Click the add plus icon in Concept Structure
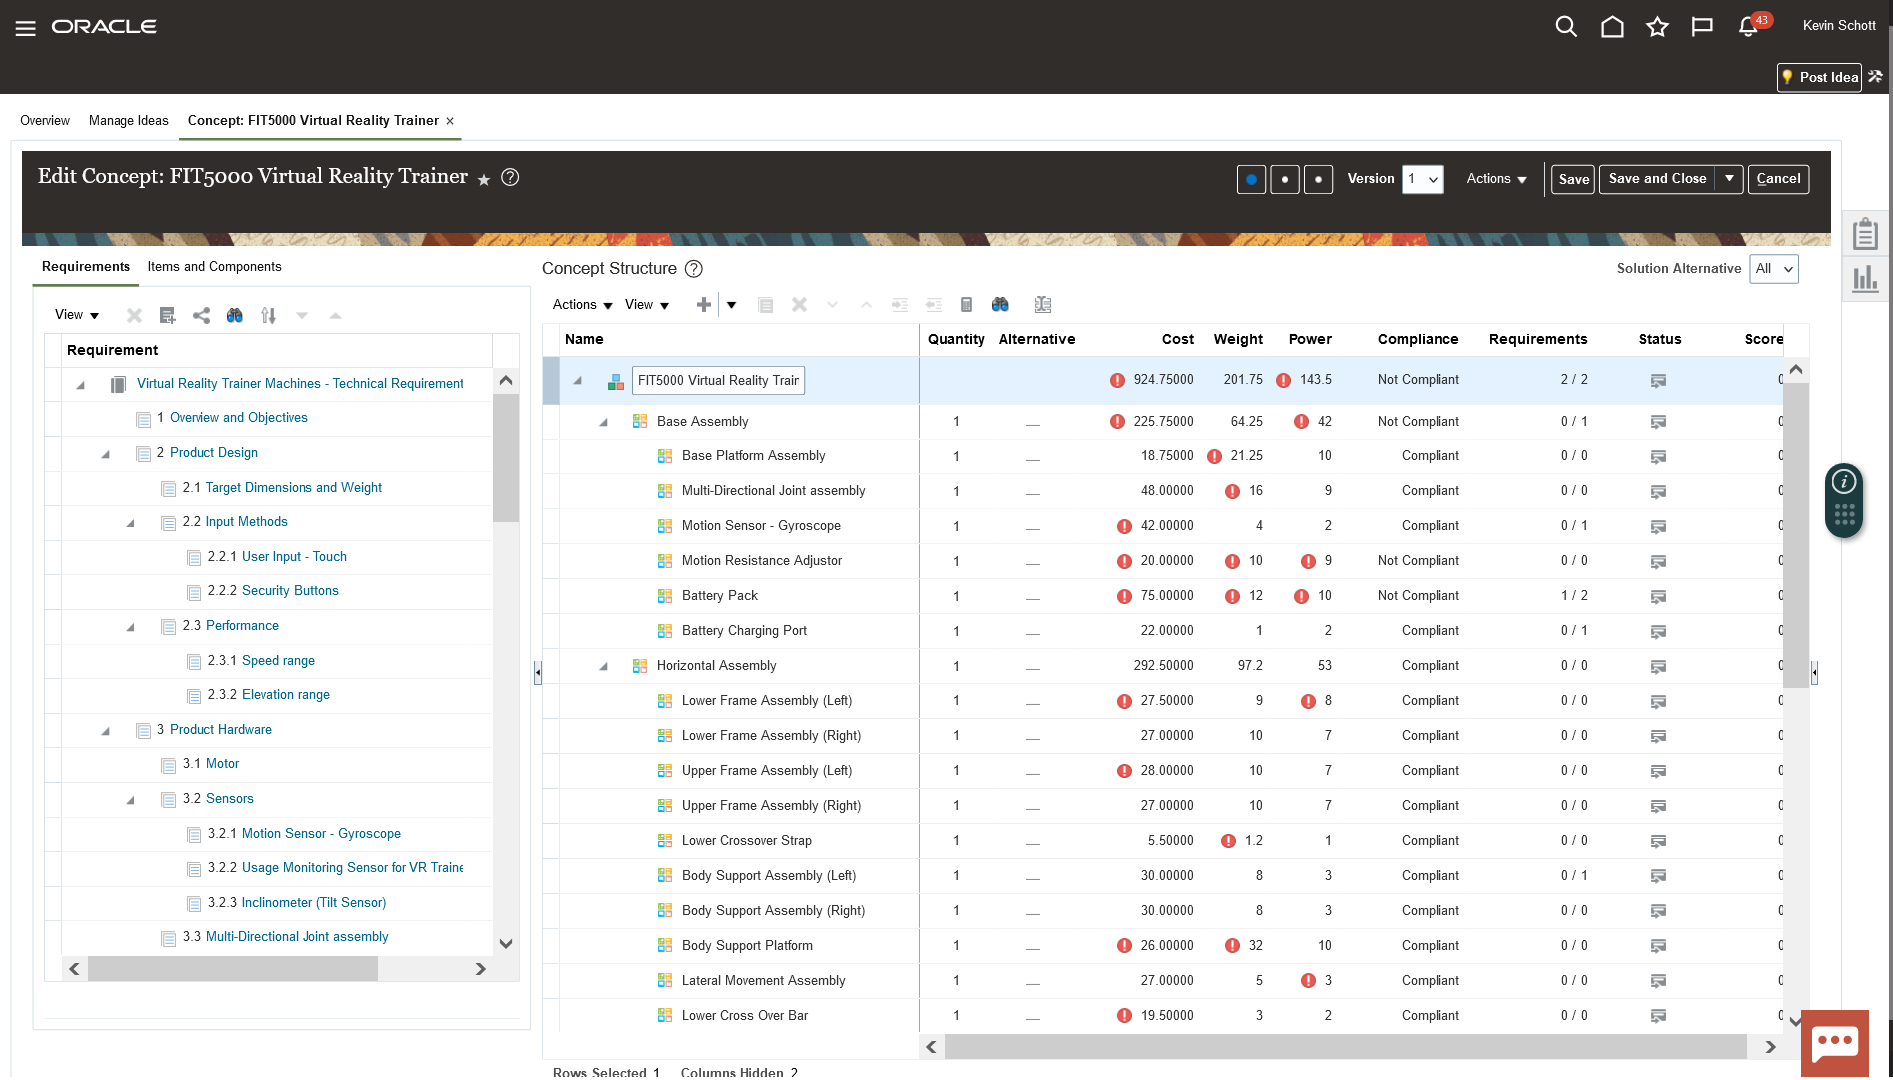The height and width of the screenshot is (1080, 1893). (704, 305)
